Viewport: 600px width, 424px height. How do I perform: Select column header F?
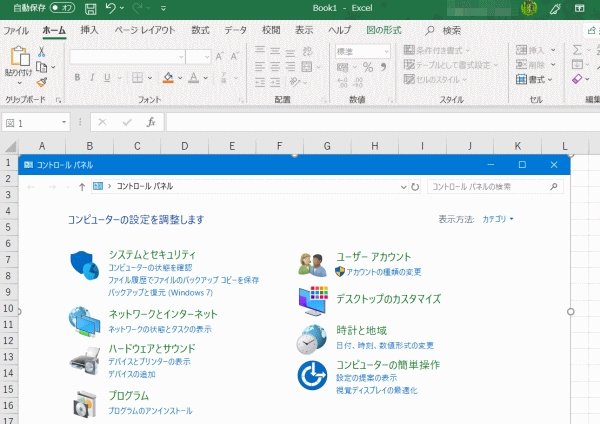(280, 146)
